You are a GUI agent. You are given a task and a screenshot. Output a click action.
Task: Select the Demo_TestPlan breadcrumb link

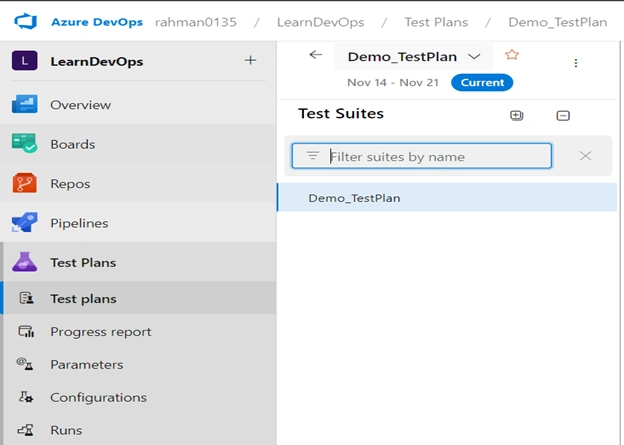click(x=558, y=22)
